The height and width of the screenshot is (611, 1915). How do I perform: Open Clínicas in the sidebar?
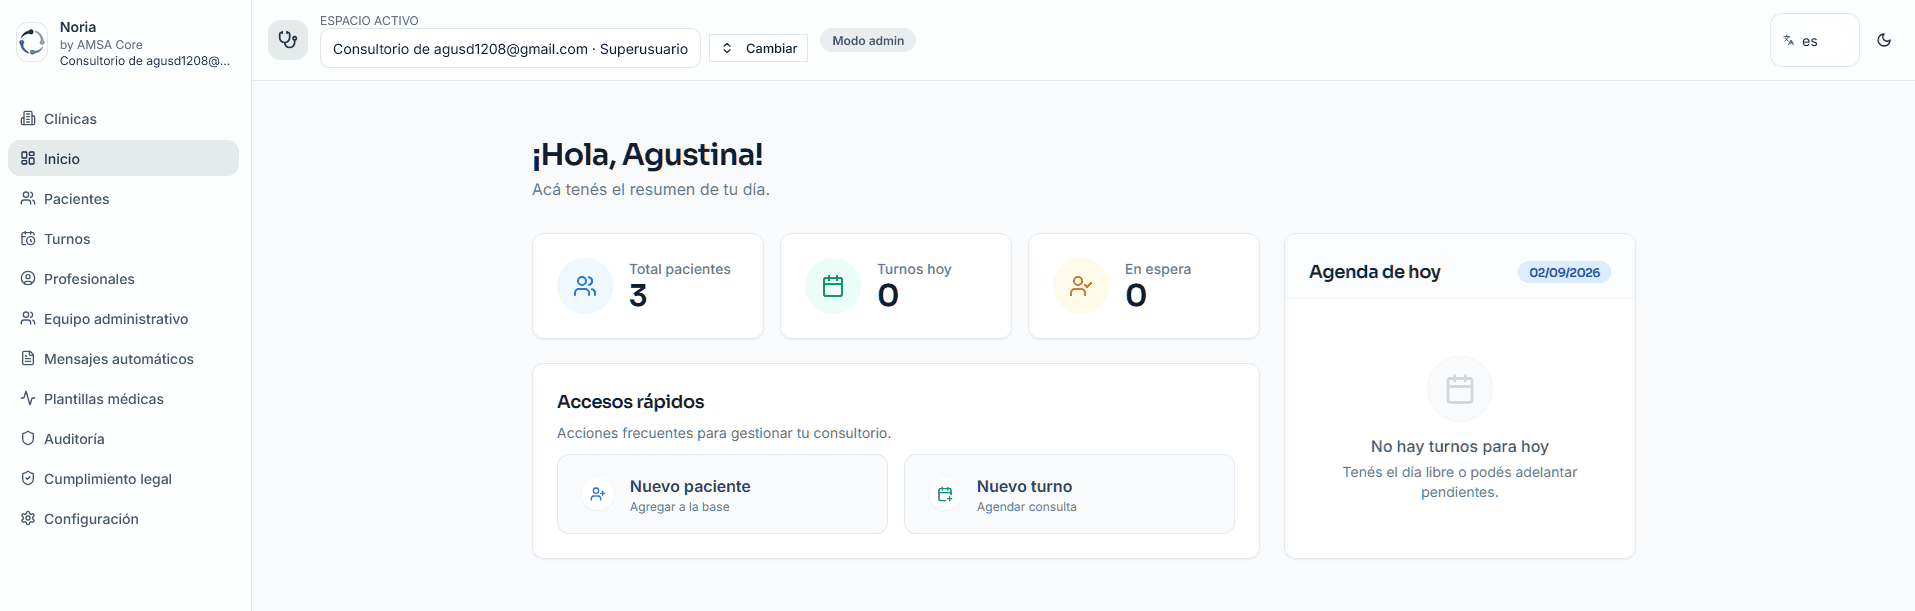coord(123,118)
